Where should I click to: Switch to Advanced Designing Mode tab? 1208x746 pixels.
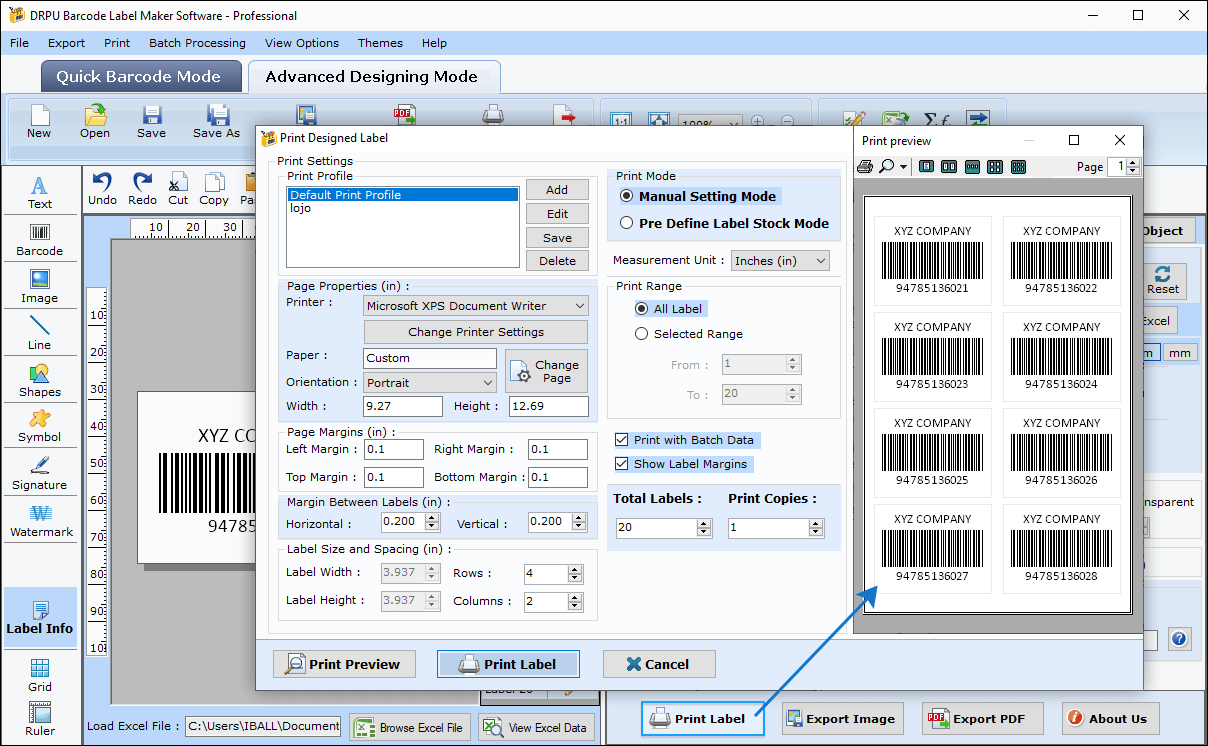click(374, 77)
